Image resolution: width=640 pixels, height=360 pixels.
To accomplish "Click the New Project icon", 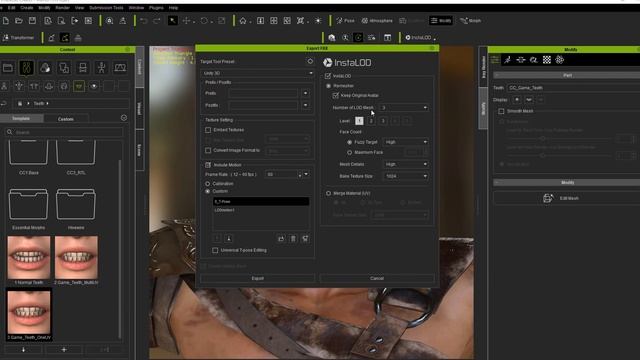I will (x=6, y=20).
